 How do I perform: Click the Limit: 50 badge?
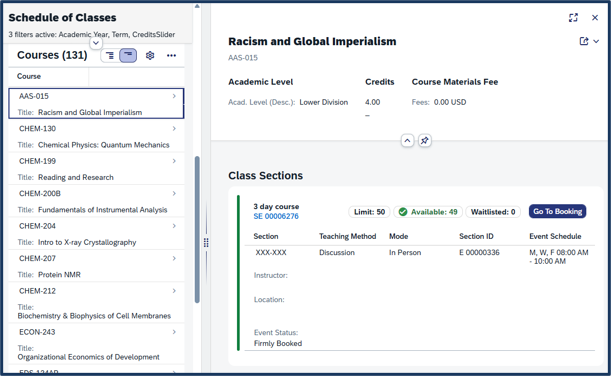(369, 212)
